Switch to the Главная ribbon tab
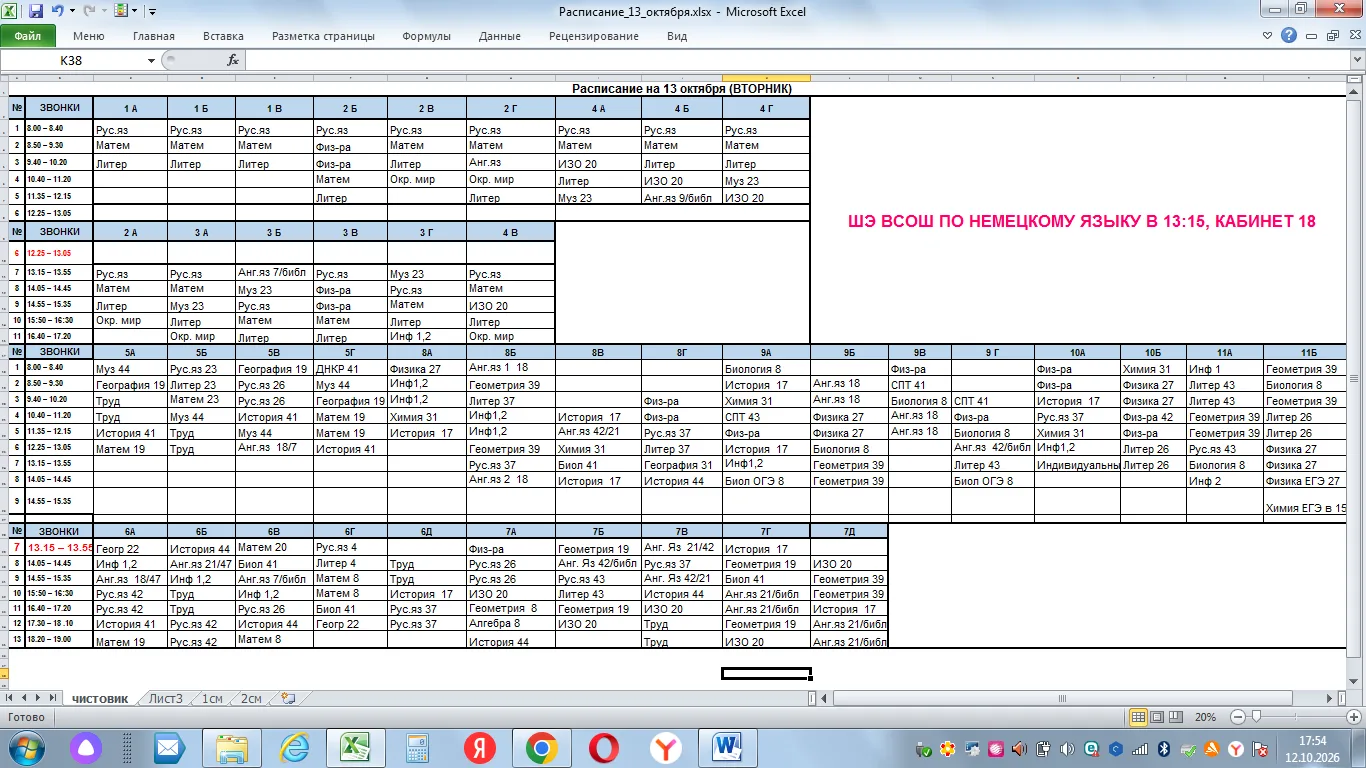The height and width of the screenshot is (768, 1366). pyautogui.click(x=154, y=36)
